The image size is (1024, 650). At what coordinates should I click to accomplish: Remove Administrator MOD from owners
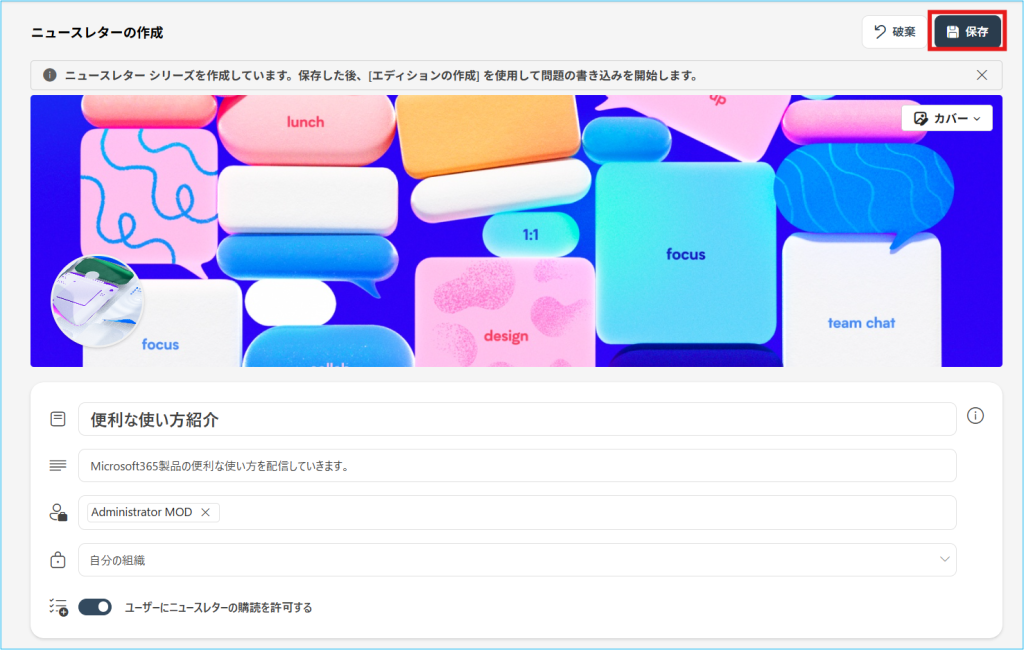click(x=205, y=512)
